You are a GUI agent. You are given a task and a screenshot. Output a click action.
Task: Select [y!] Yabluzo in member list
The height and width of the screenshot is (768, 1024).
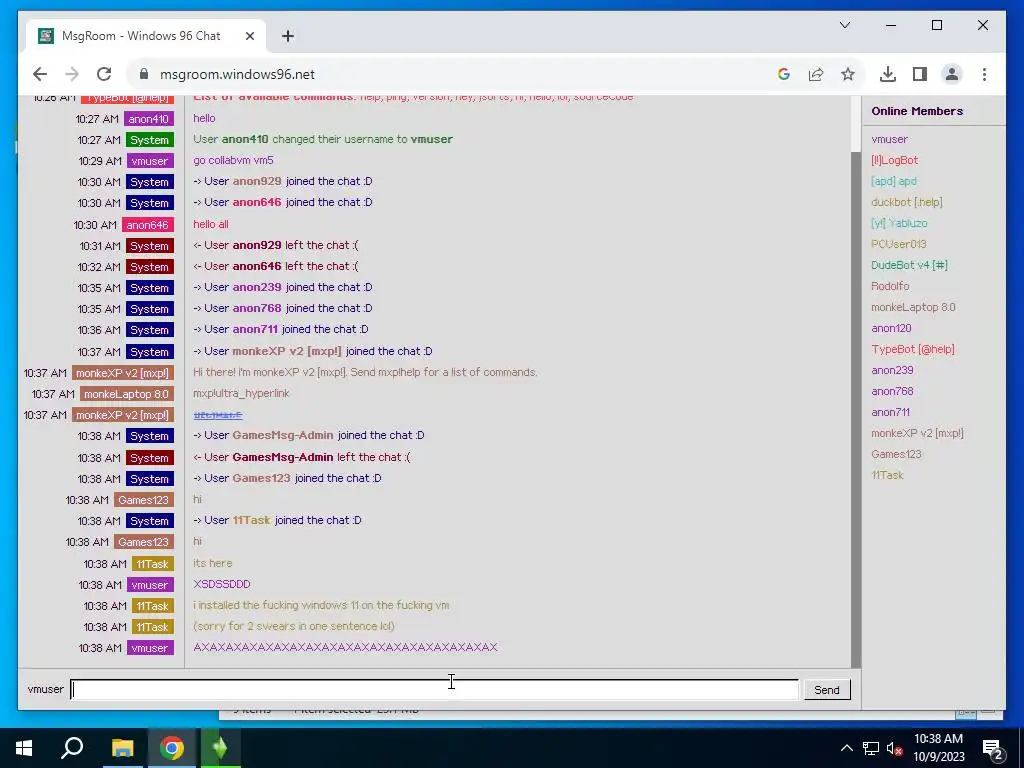[x=899, y=223]
